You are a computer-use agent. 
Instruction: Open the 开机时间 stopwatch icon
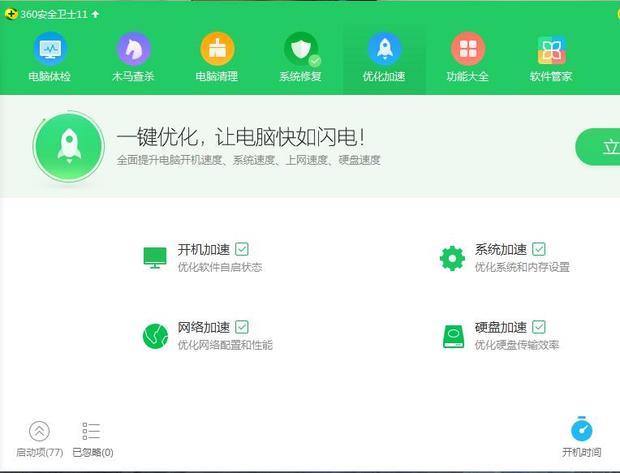click(x=581, y=429)
